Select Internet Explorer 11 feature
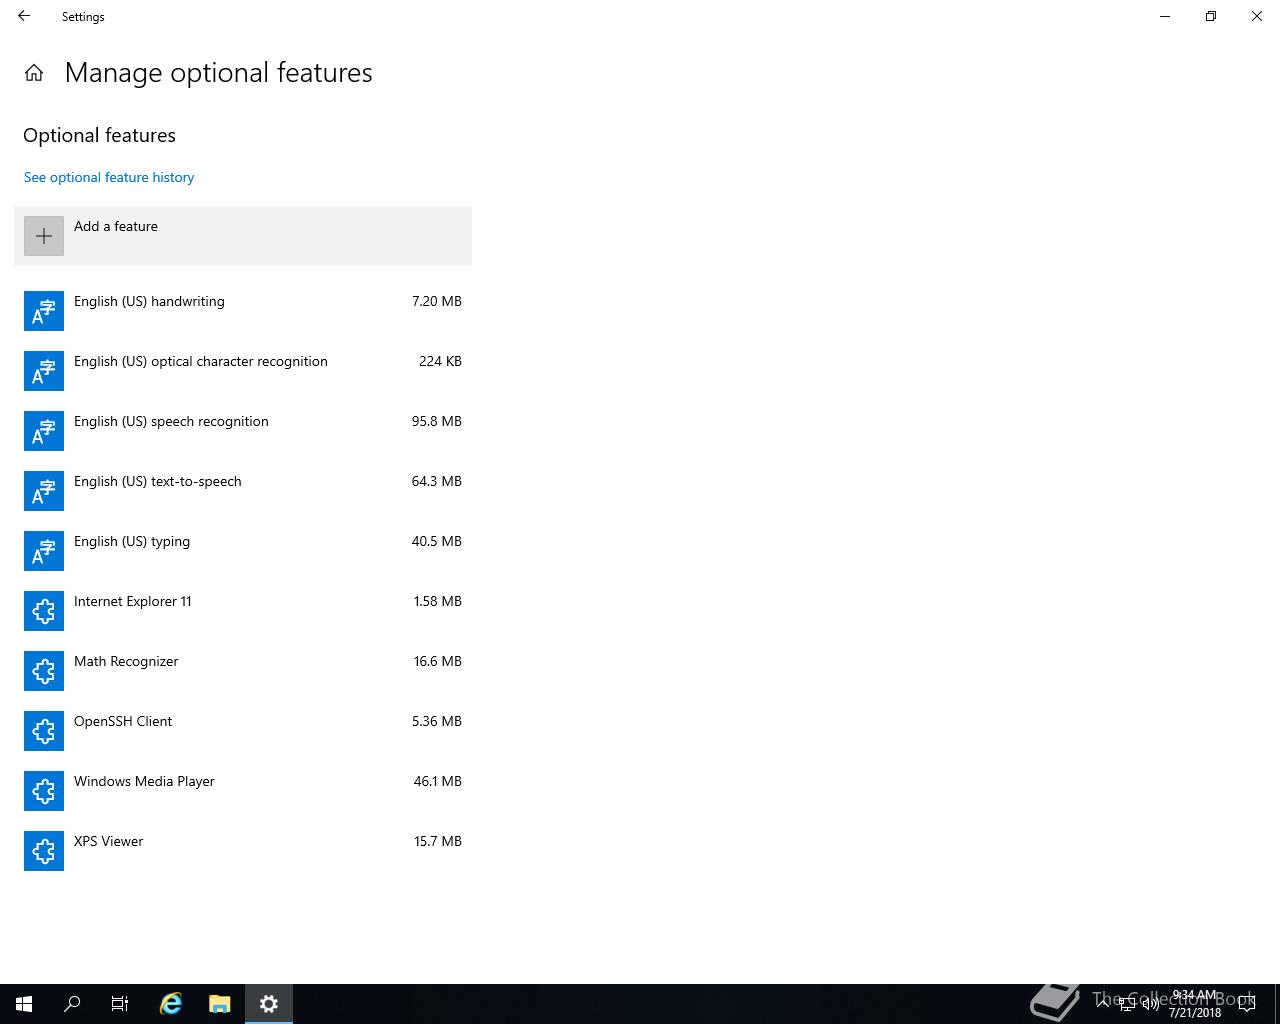Viewport: 1280px width, 1024px height. (243, 611)
